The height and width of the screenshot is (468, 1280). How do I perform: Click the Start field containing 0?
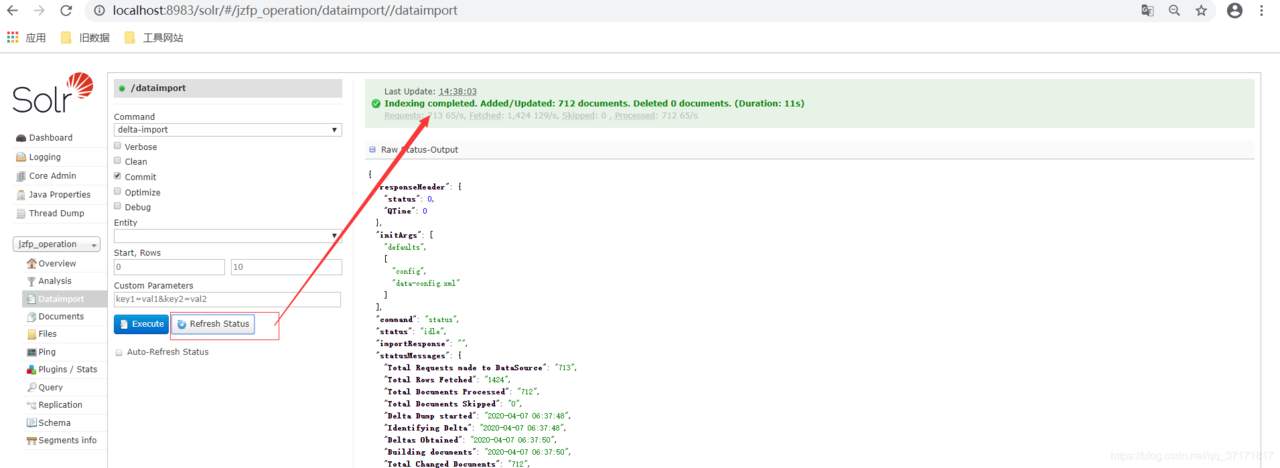(169, 267)
